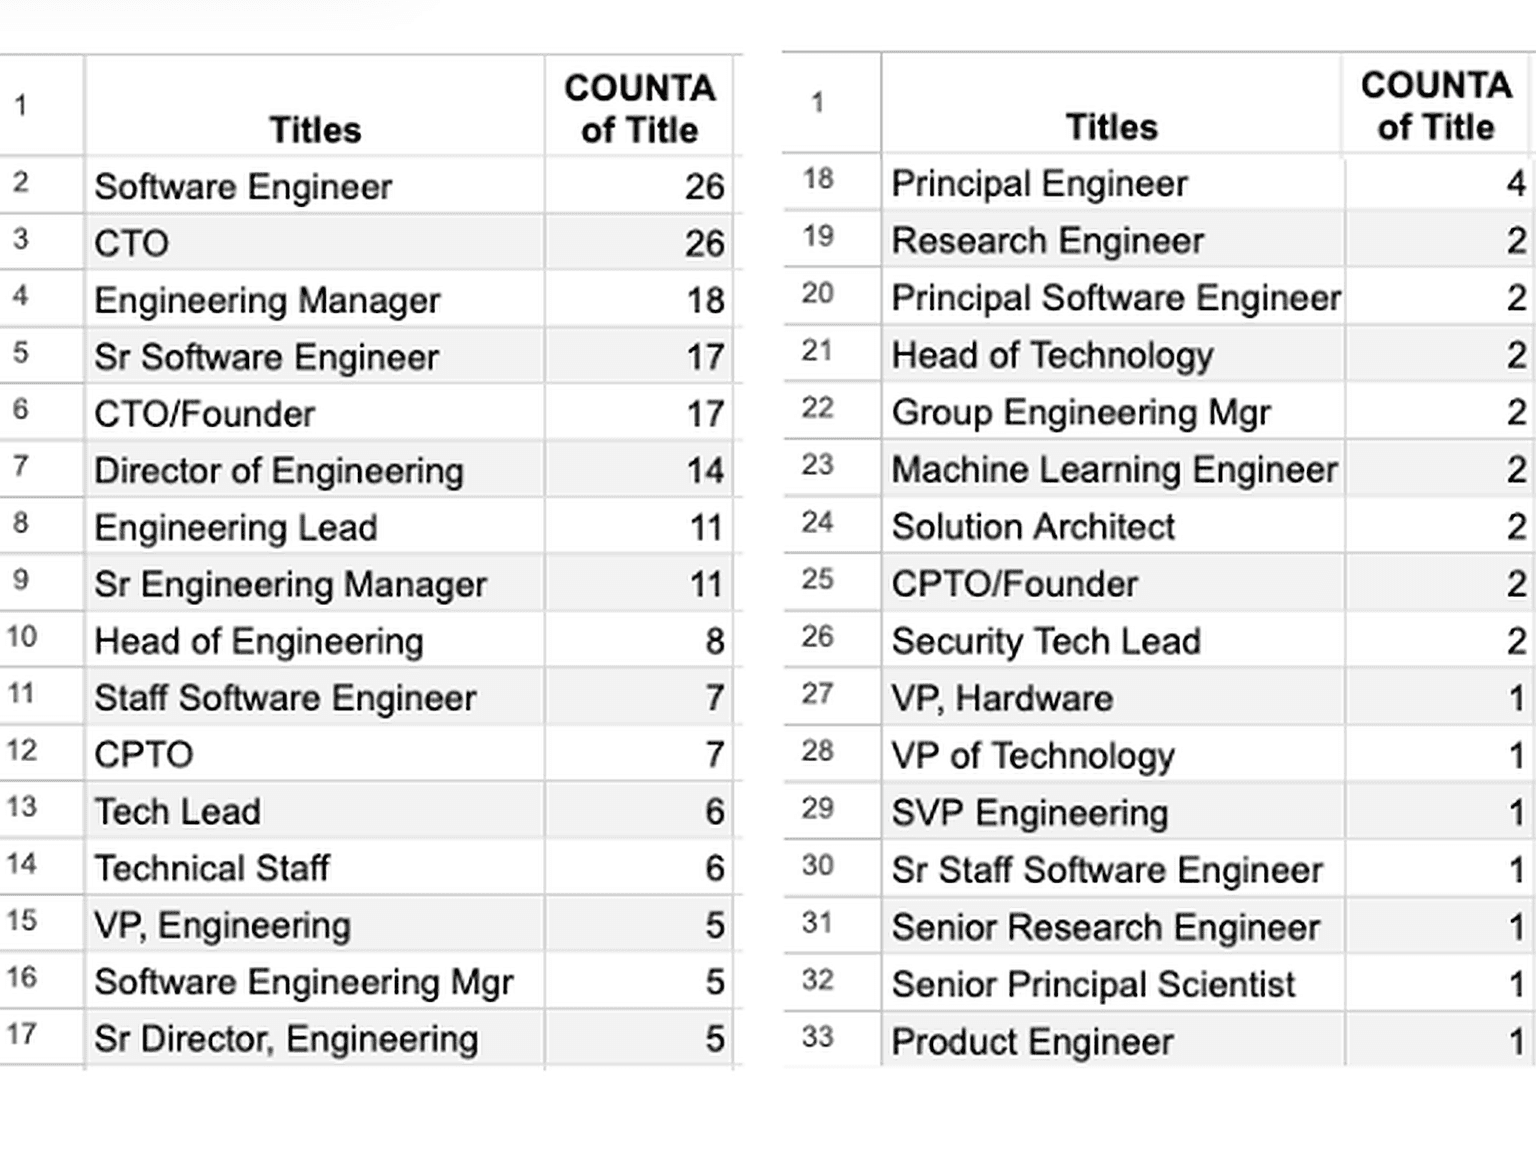Click the Sr Director, Engineering cell

tap(314, 1039)
